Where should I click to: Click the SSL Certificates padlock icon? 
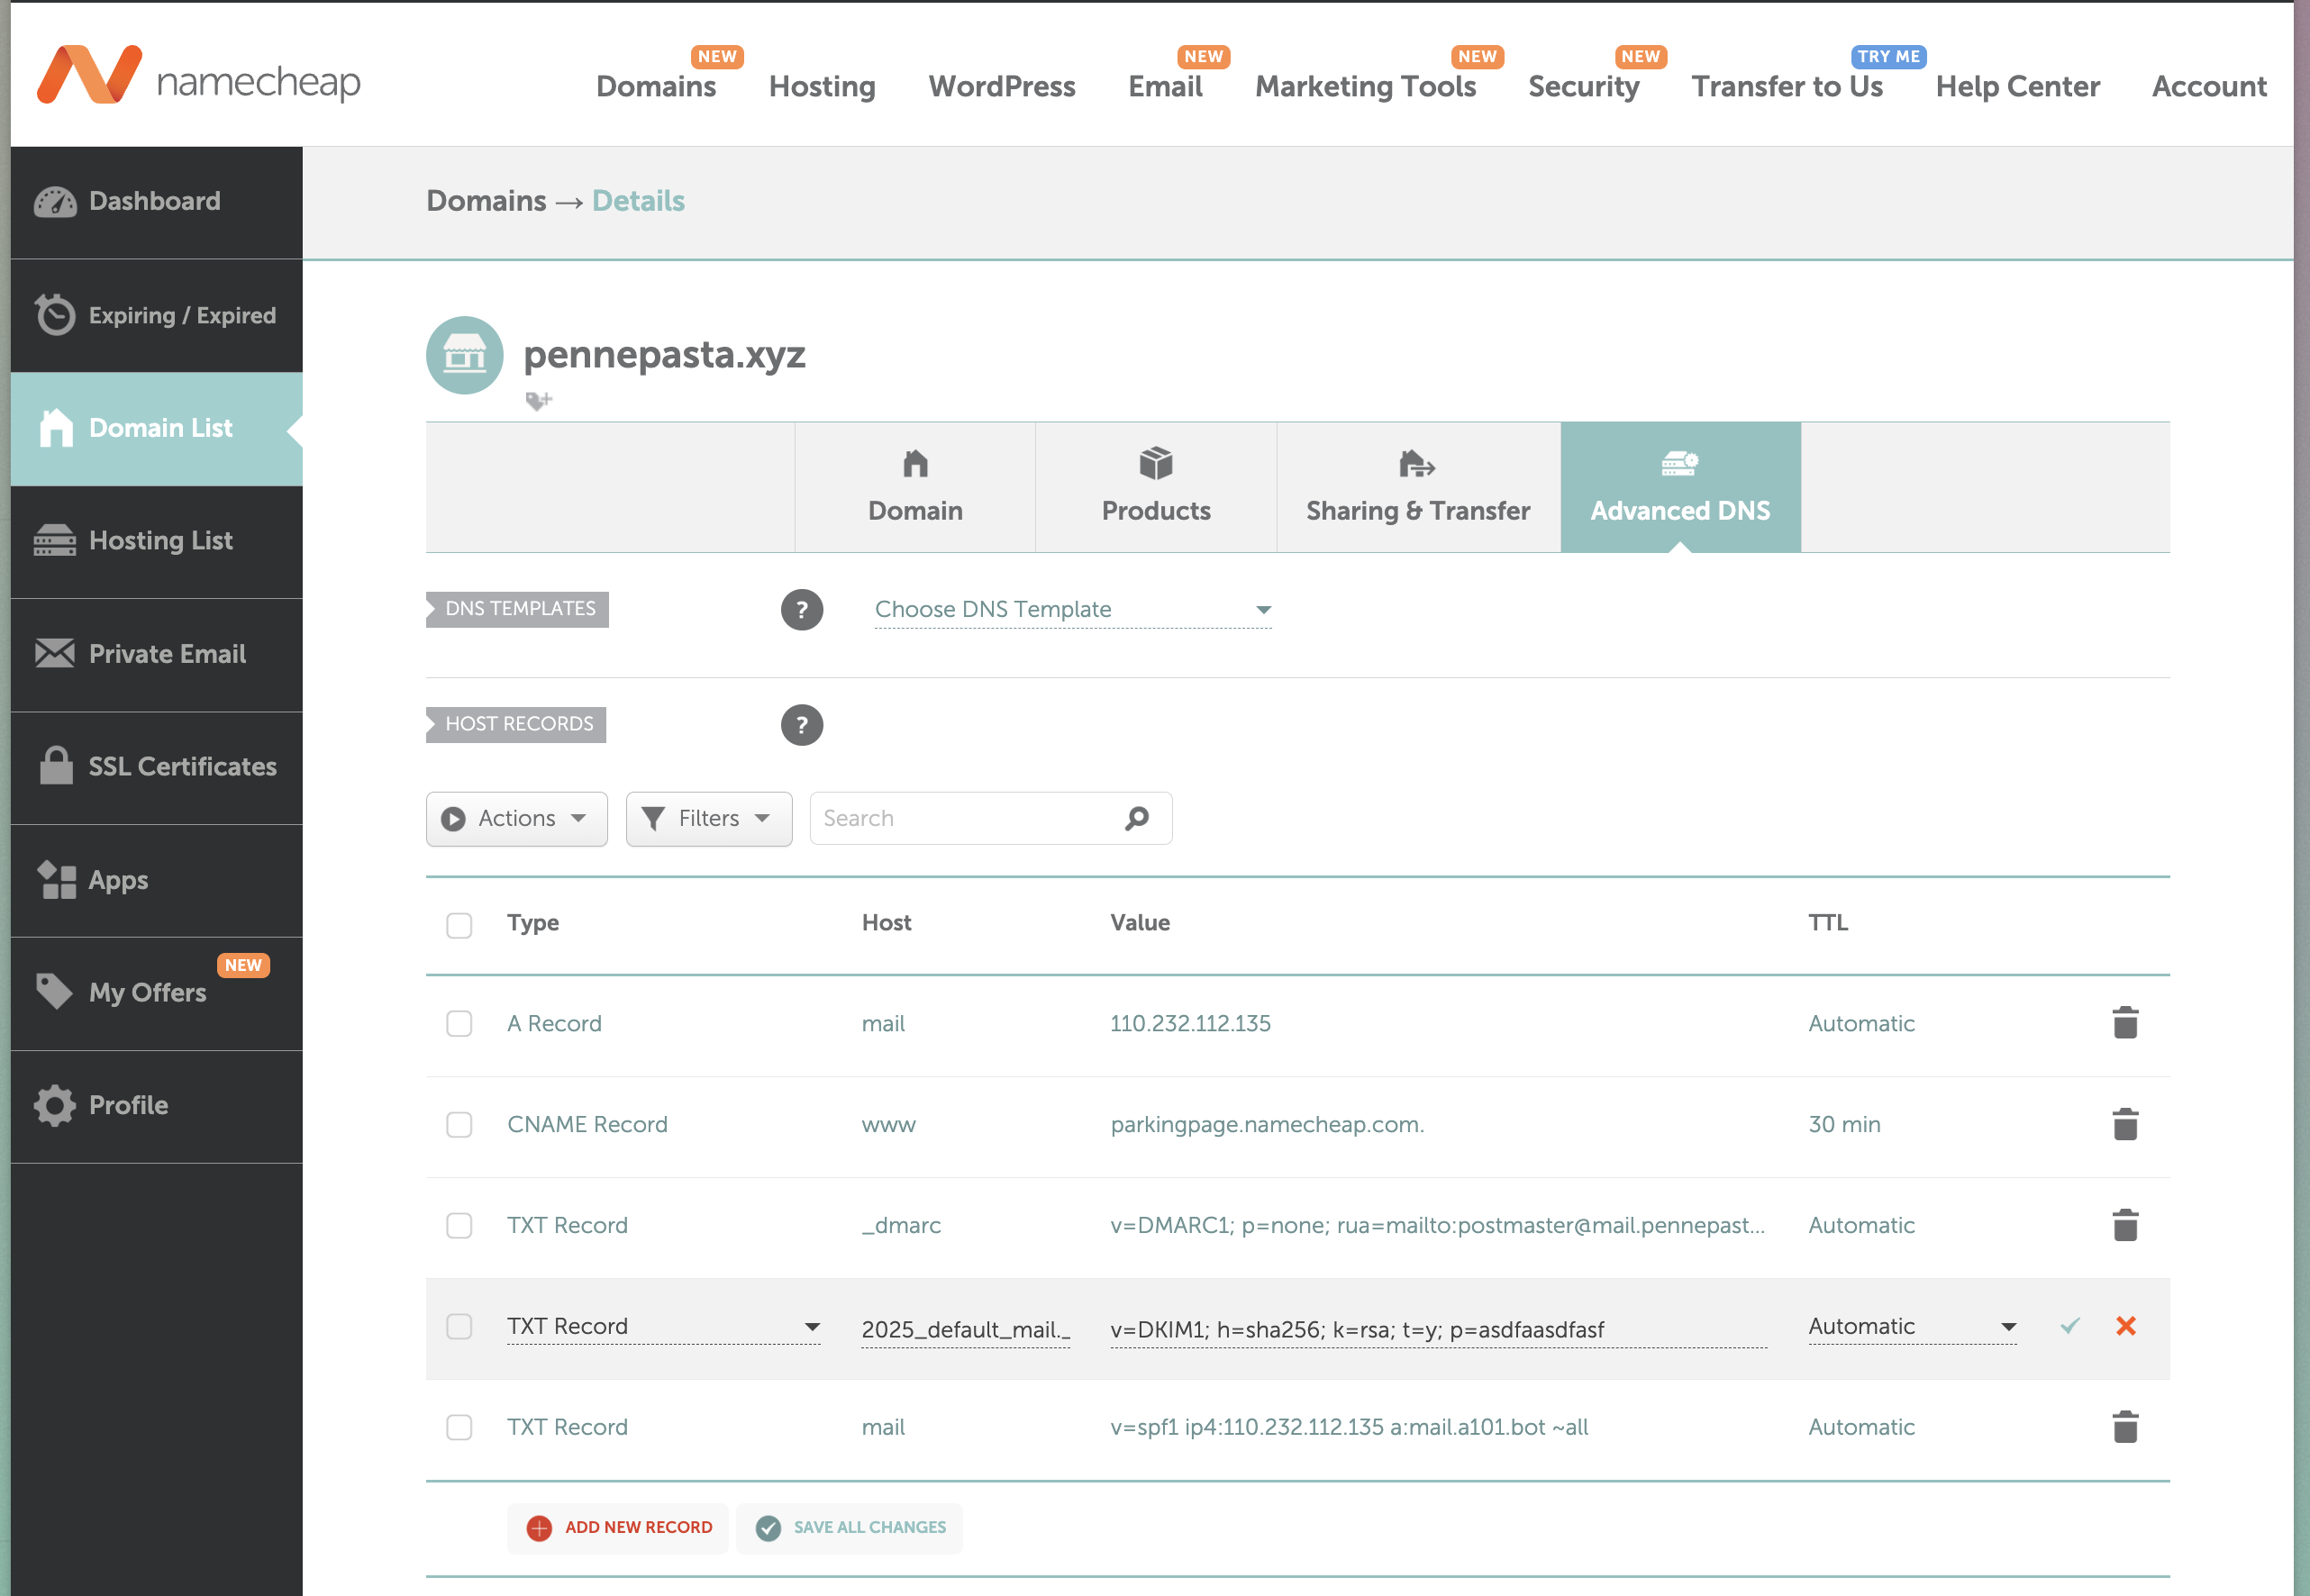point(56,766)
